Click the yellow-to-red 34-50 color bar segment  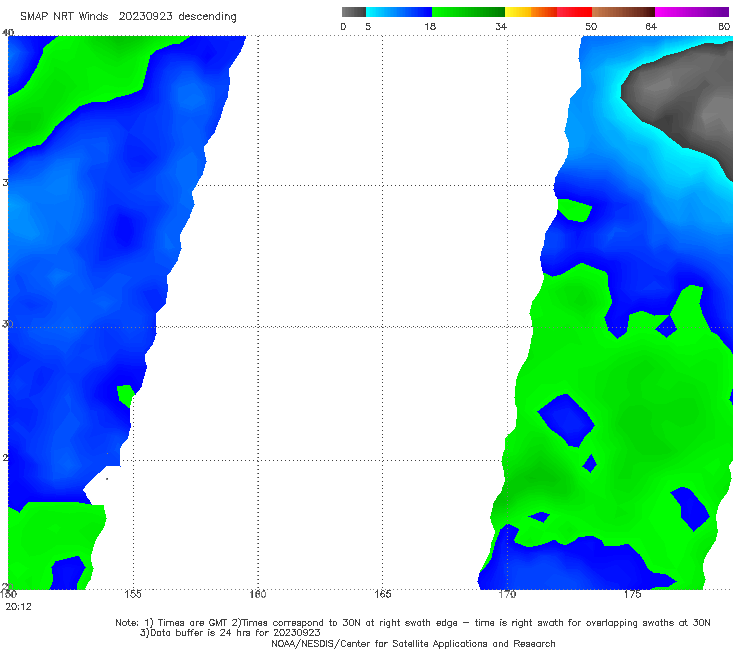pyautogui.click(x=548, y=12)
